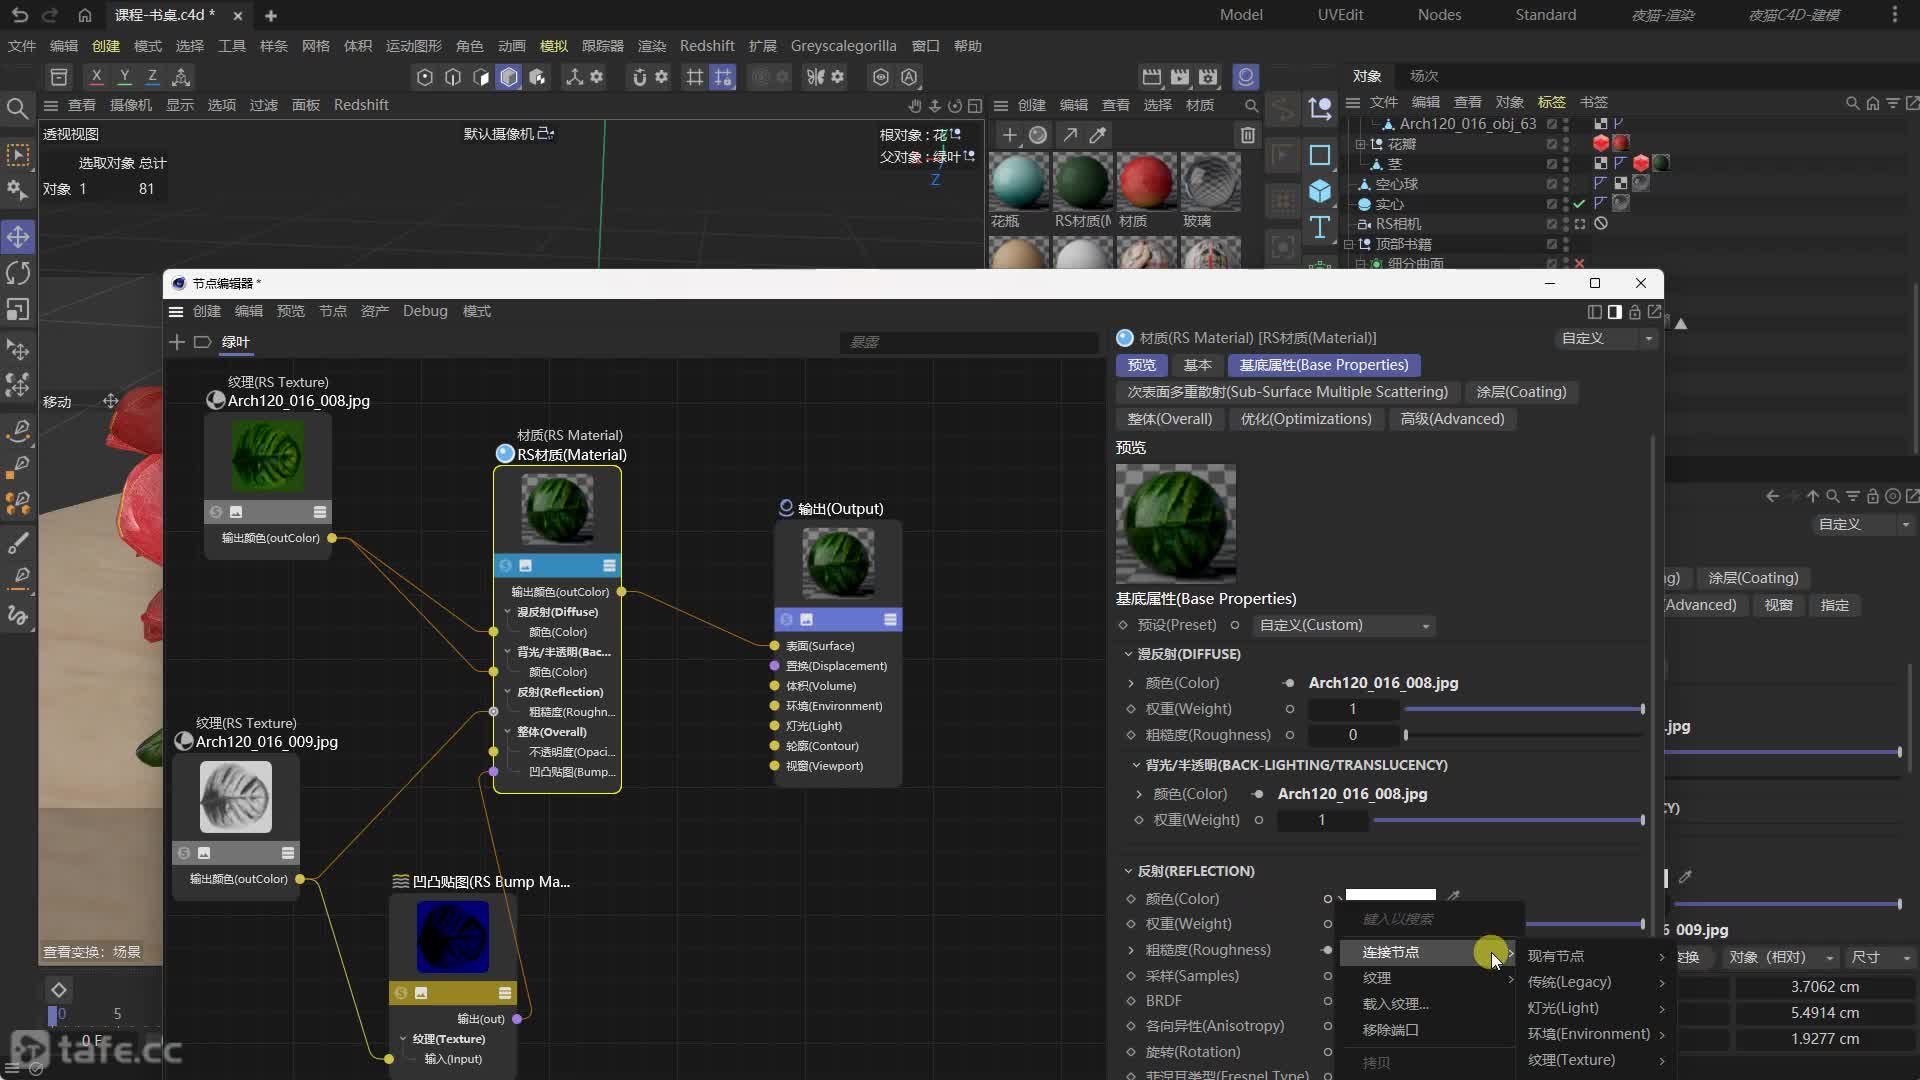Image resolution: width=1920 pixels, height=1080 pixels.
Task: Click the node editor add-tab plus icon
Action: tap(177, 342)
